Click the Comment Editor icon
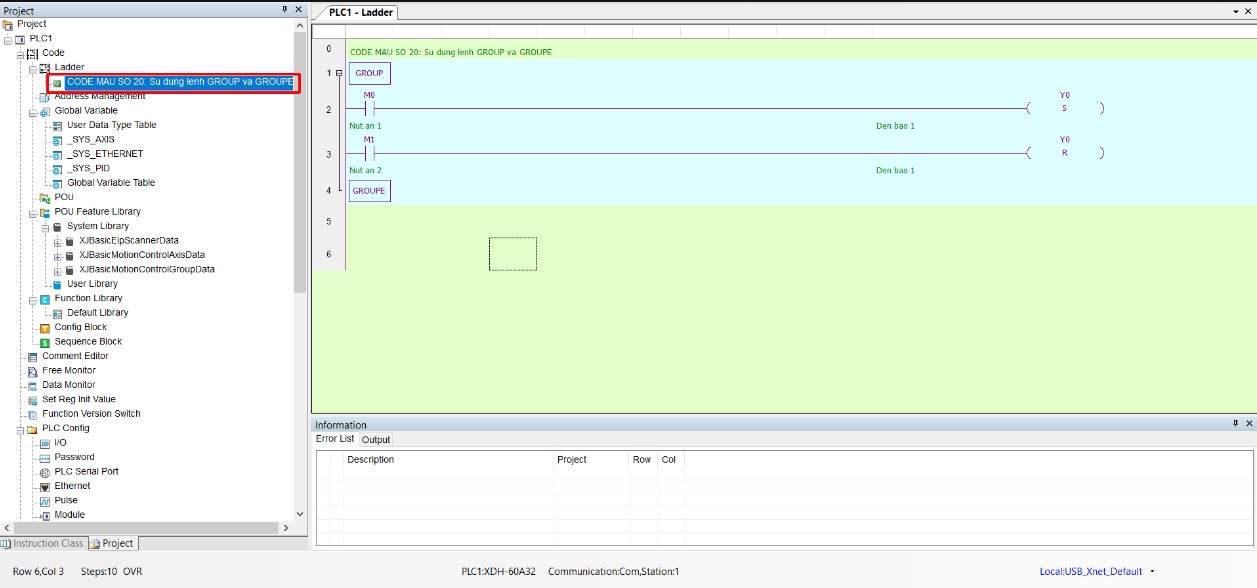 tap(32, 356)
